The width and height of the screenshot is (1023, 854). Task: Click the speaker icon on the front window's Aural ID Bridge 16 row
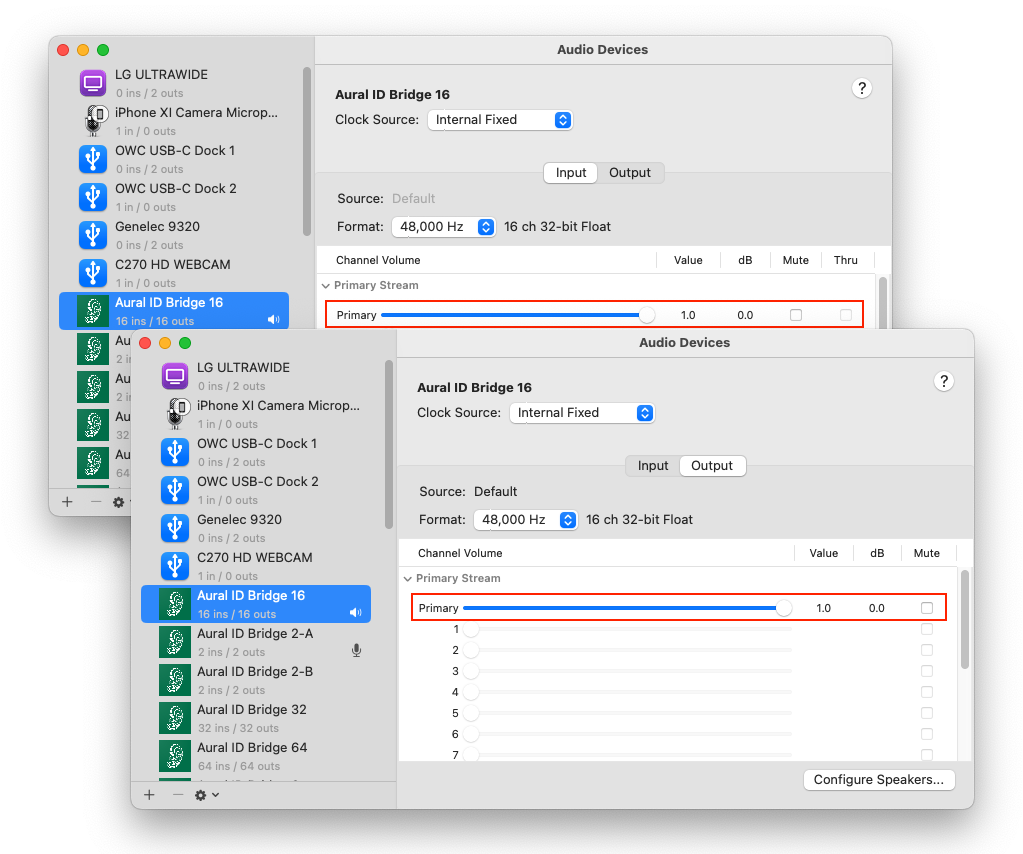[x=356, y=613]
